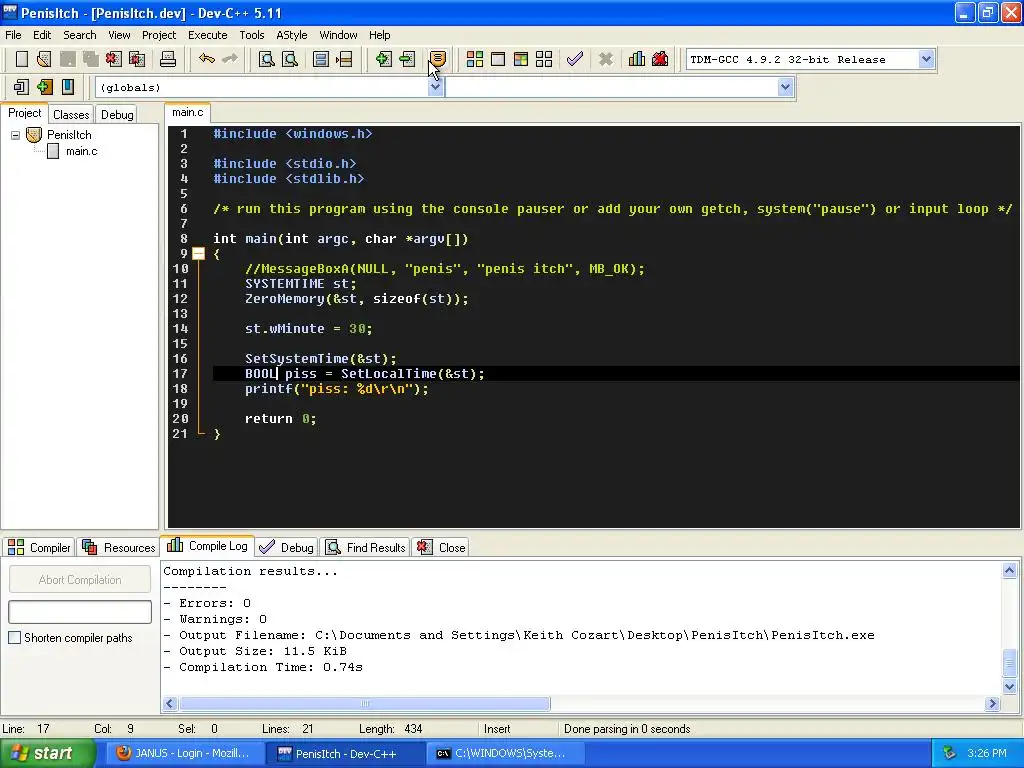The image size is (1024, 768).
Task: Click the Compile icon with four colored squares
Action: [x=475, y=59]
